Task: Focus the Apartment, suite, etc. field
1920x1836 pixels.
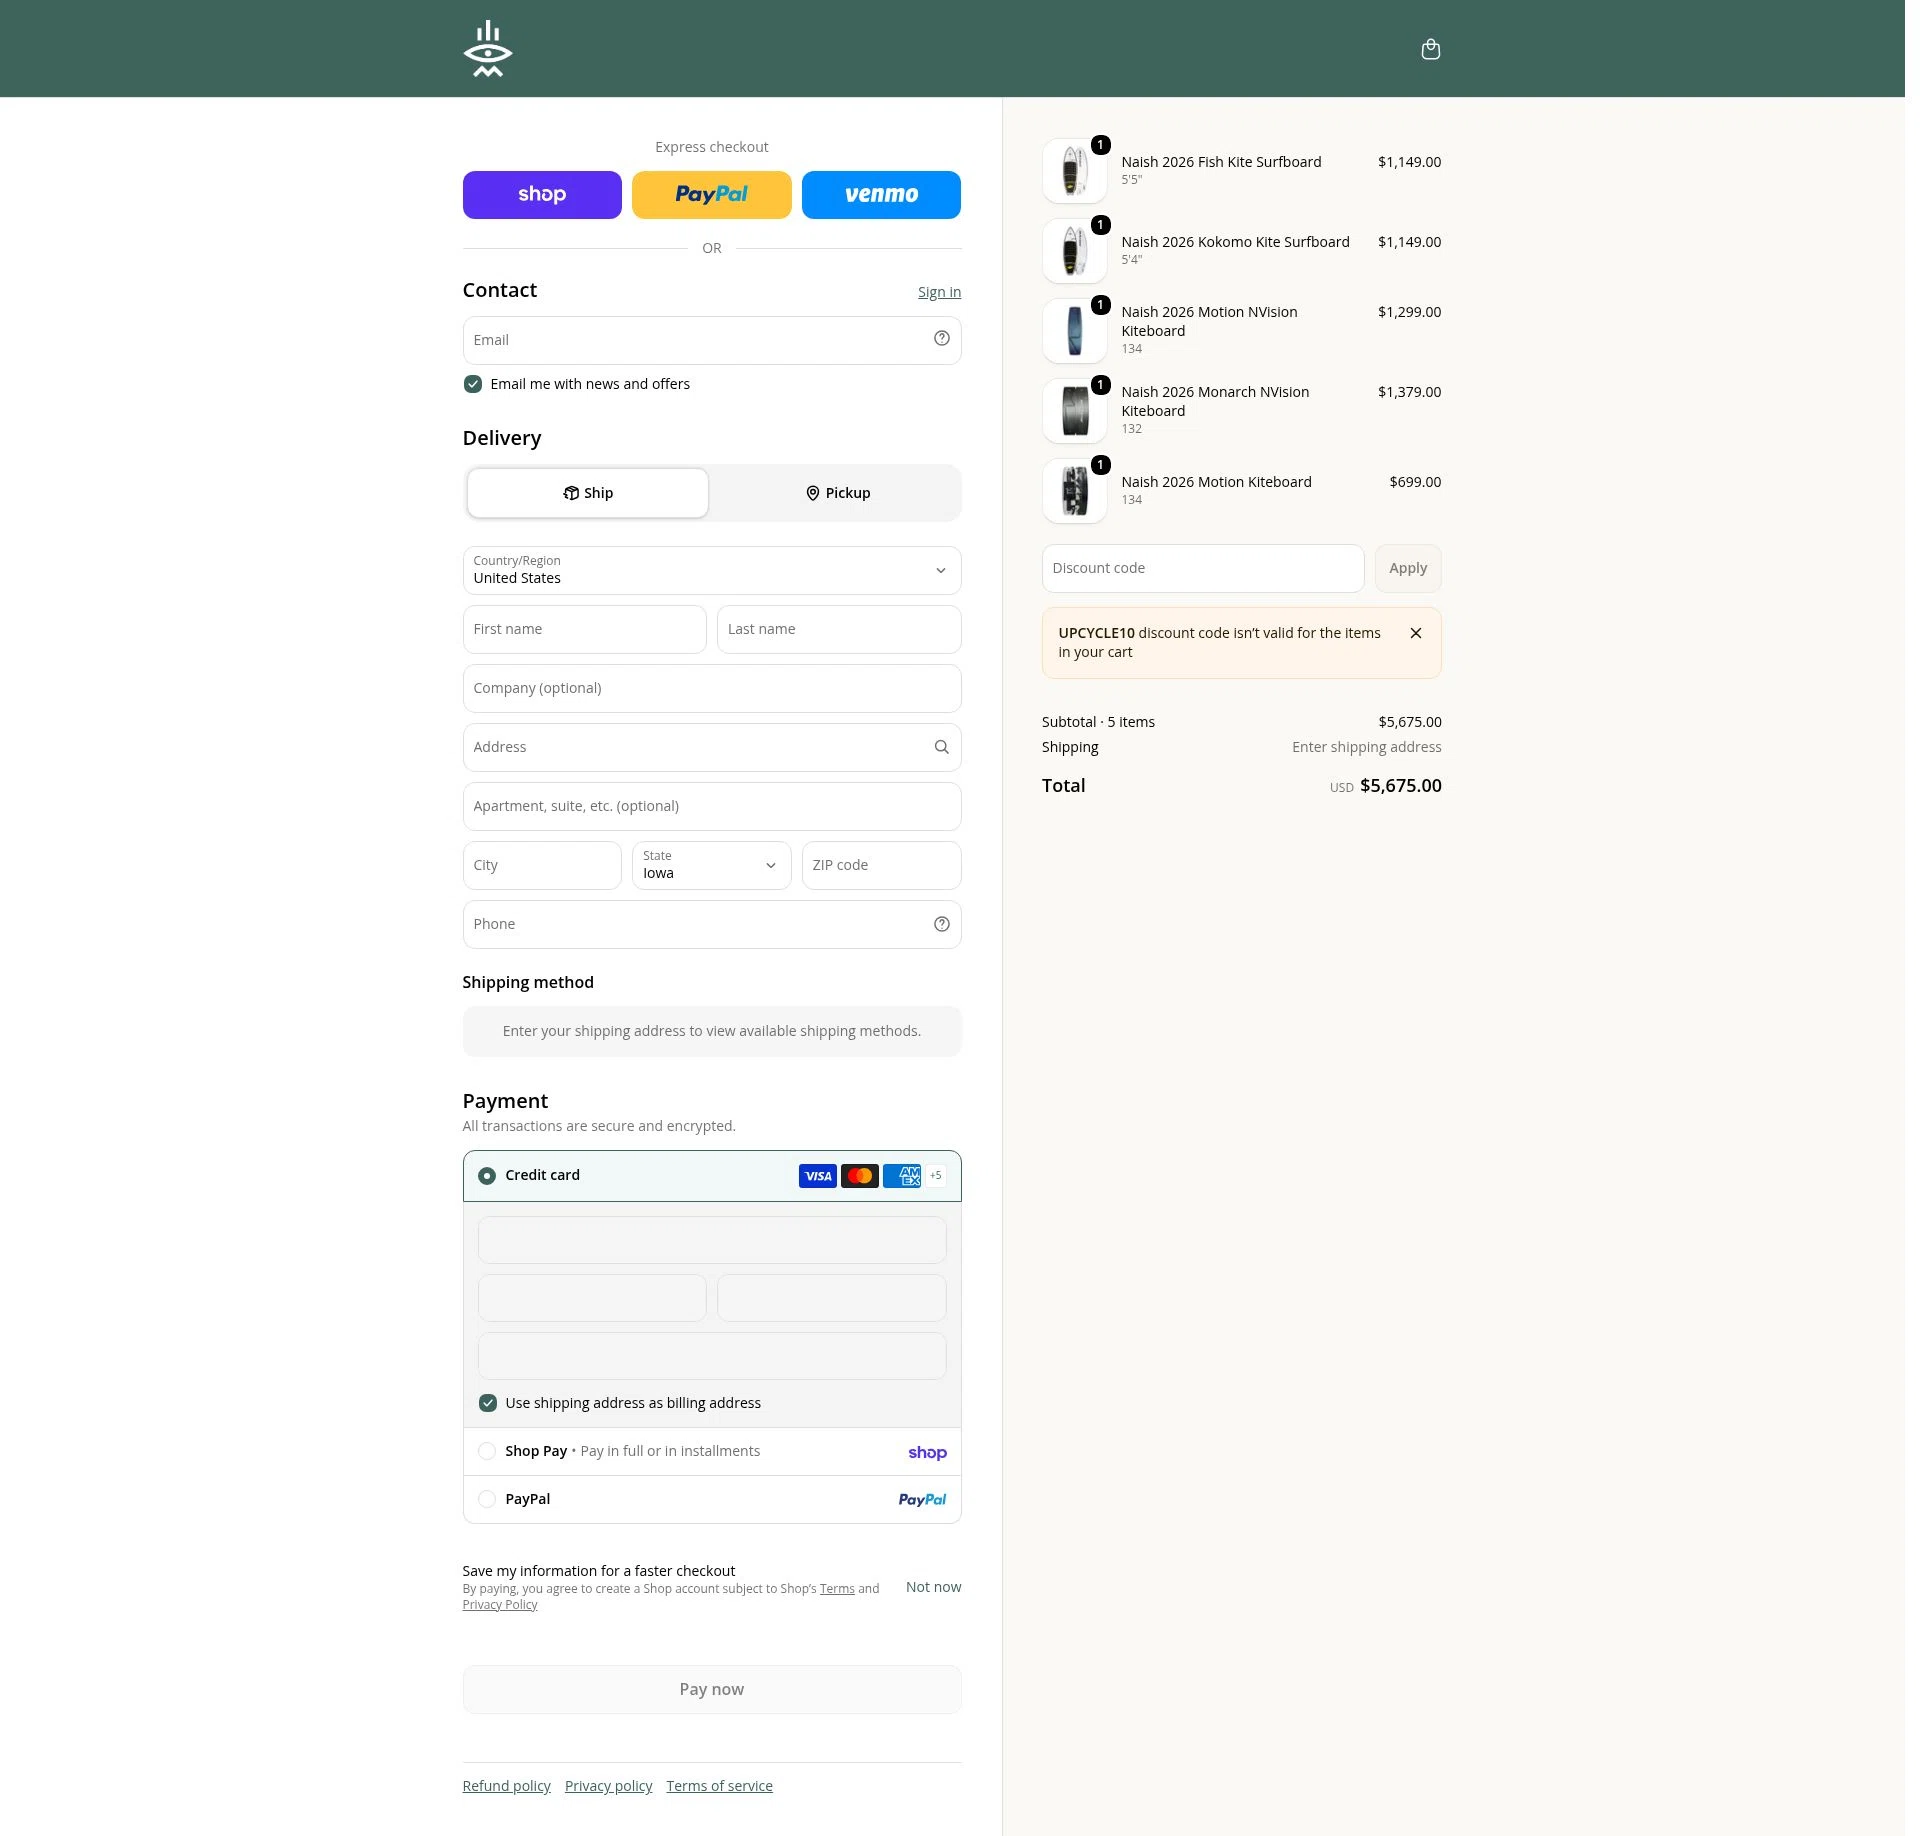Action: click(712, 806)
